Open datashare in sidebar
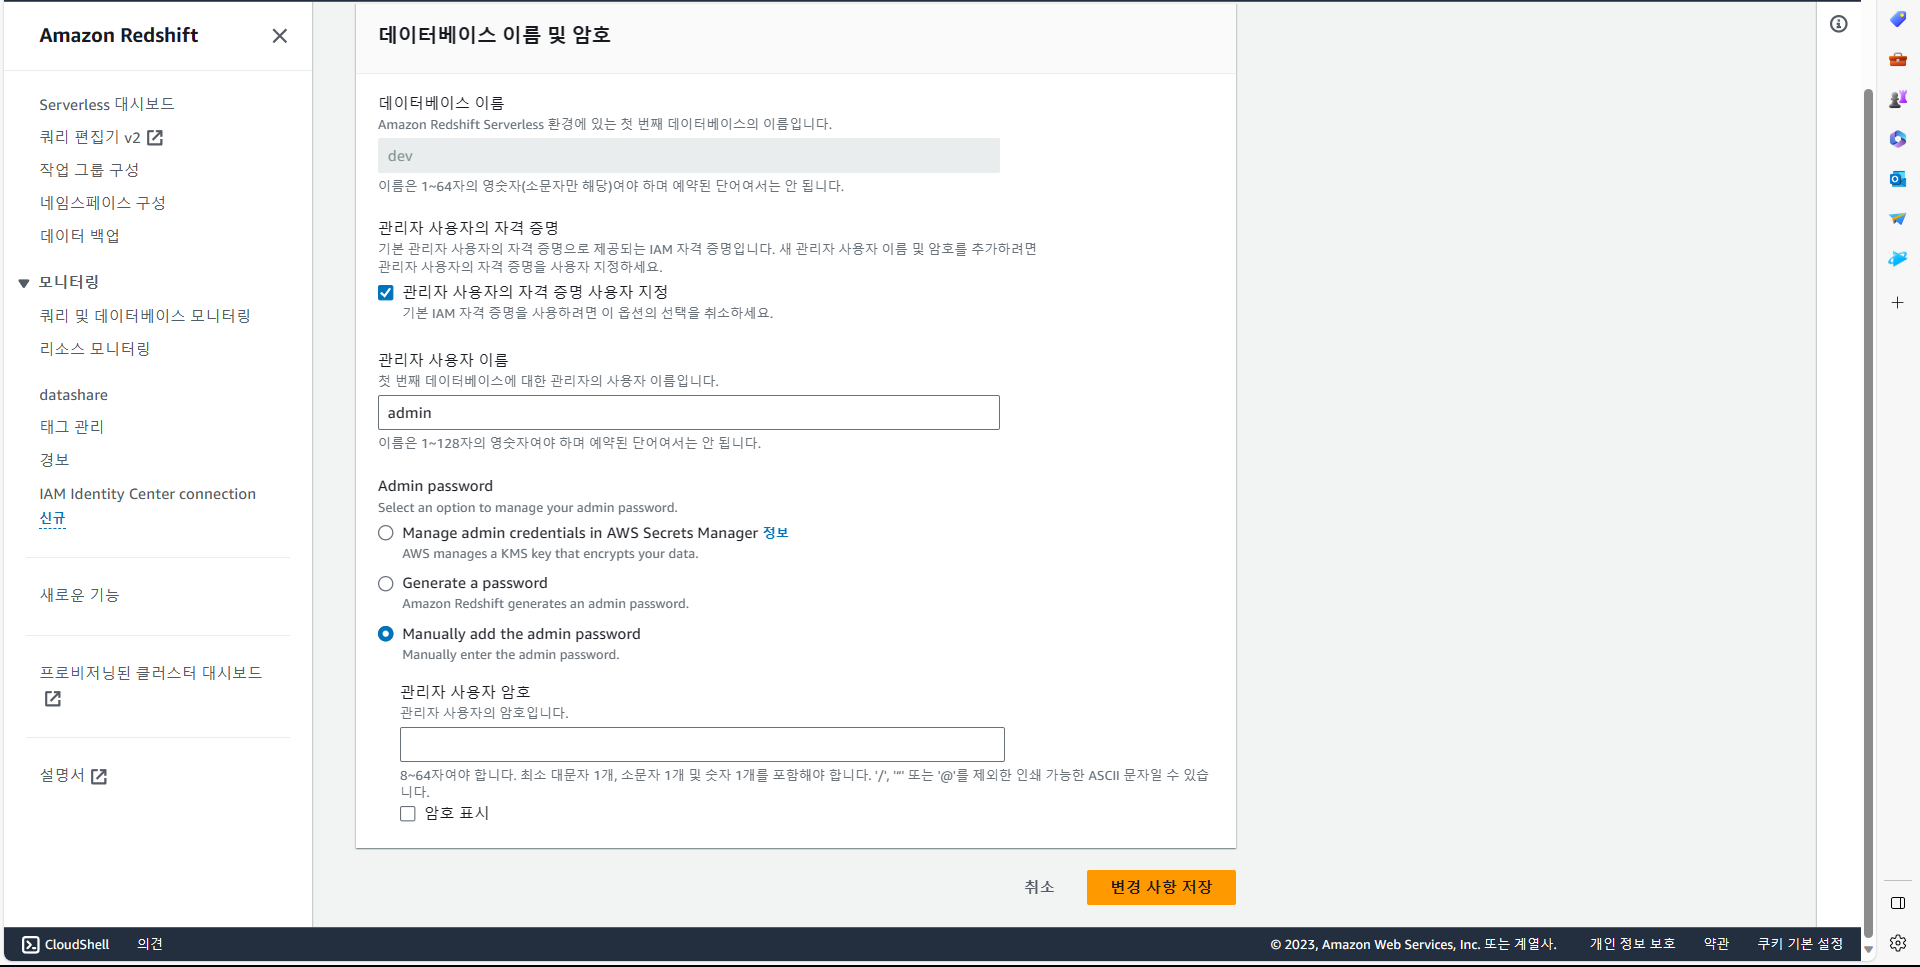1920x967 pixels. pyautogui.click(x=73, y=395)
